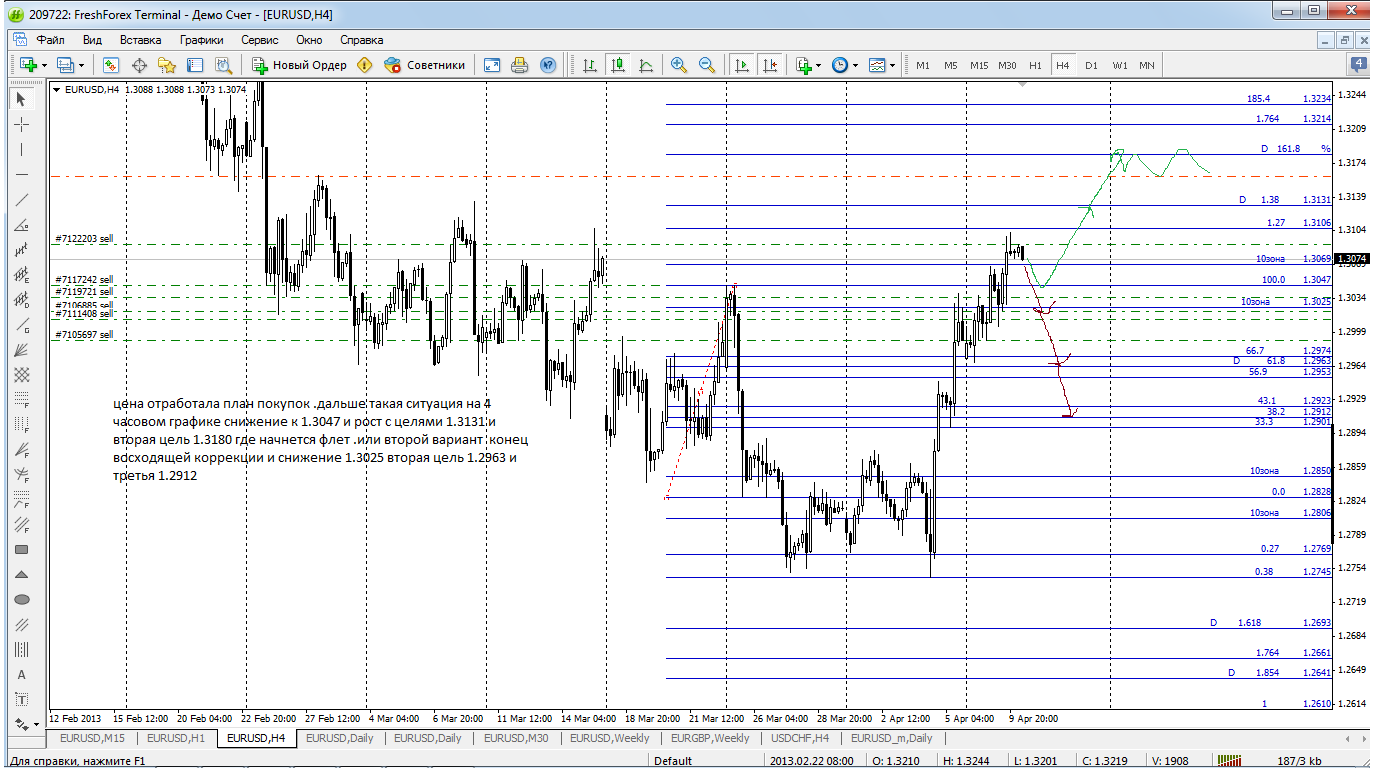Expand the new chart dropdown arrow
1382x778 pixels.
click(x=42, y=65)
